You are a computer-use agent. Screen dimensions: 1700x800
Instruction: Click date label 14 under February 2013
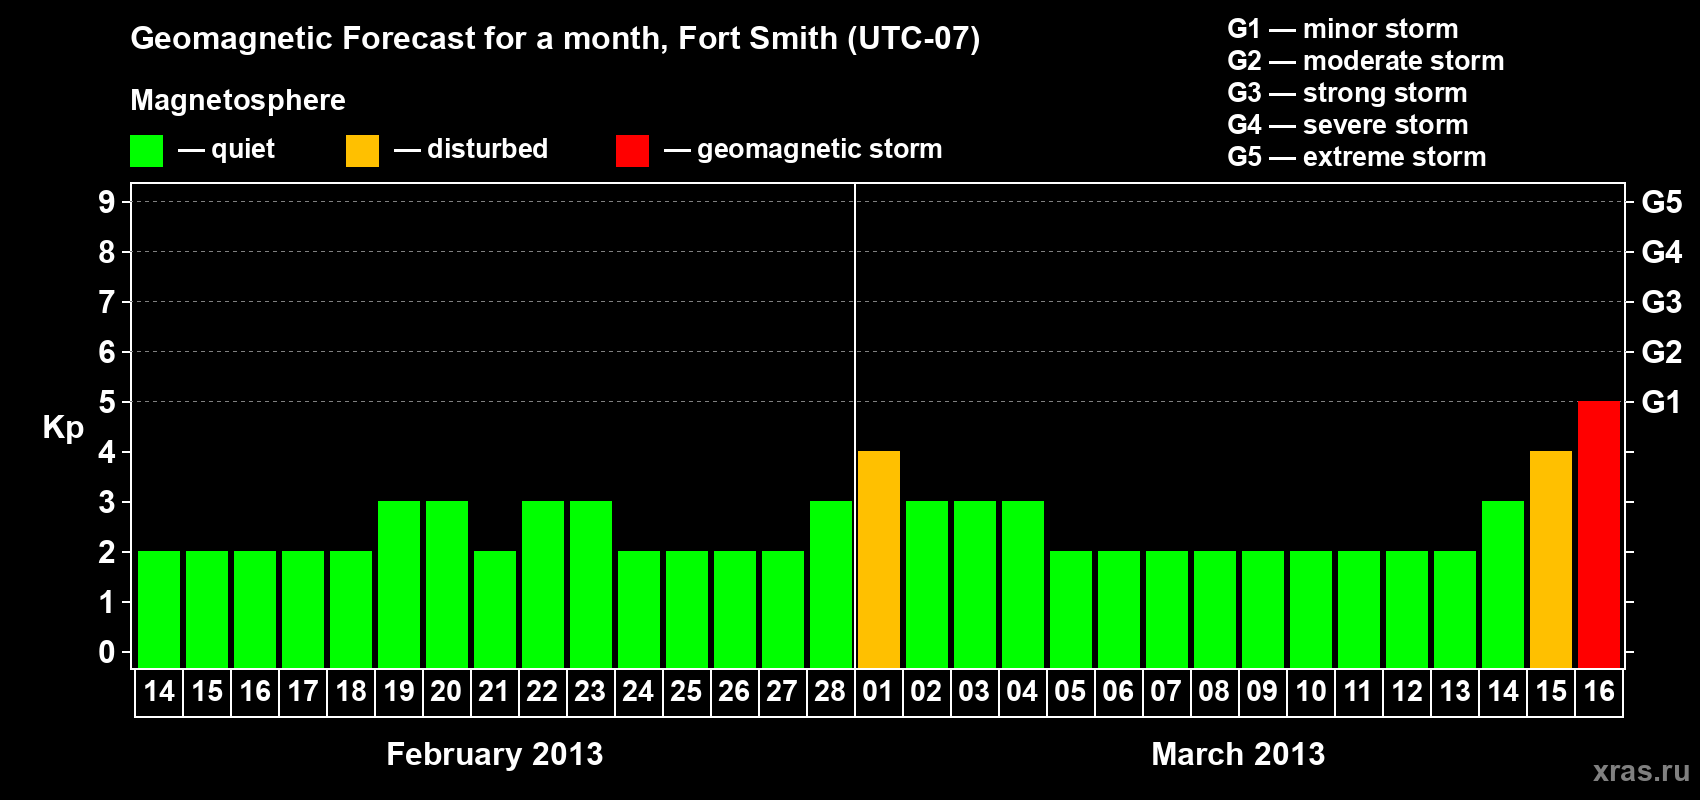point(159,691)
